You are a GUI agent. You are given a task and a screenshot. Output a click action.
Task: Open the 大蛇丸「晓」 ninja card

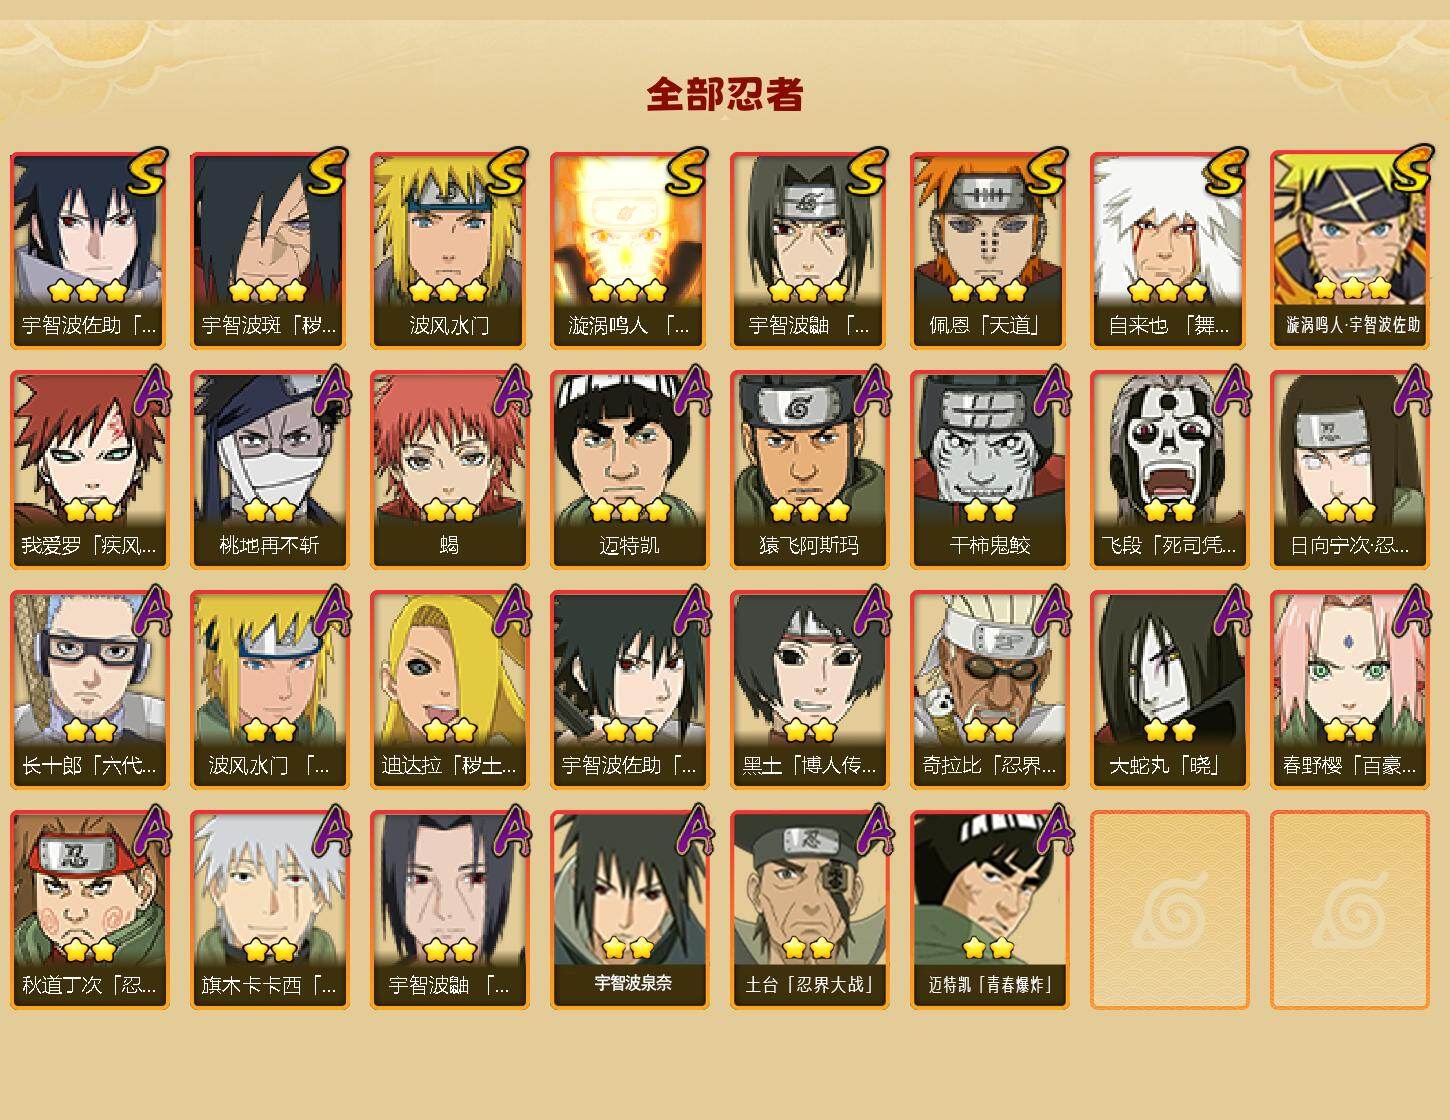pos(1169,690)
